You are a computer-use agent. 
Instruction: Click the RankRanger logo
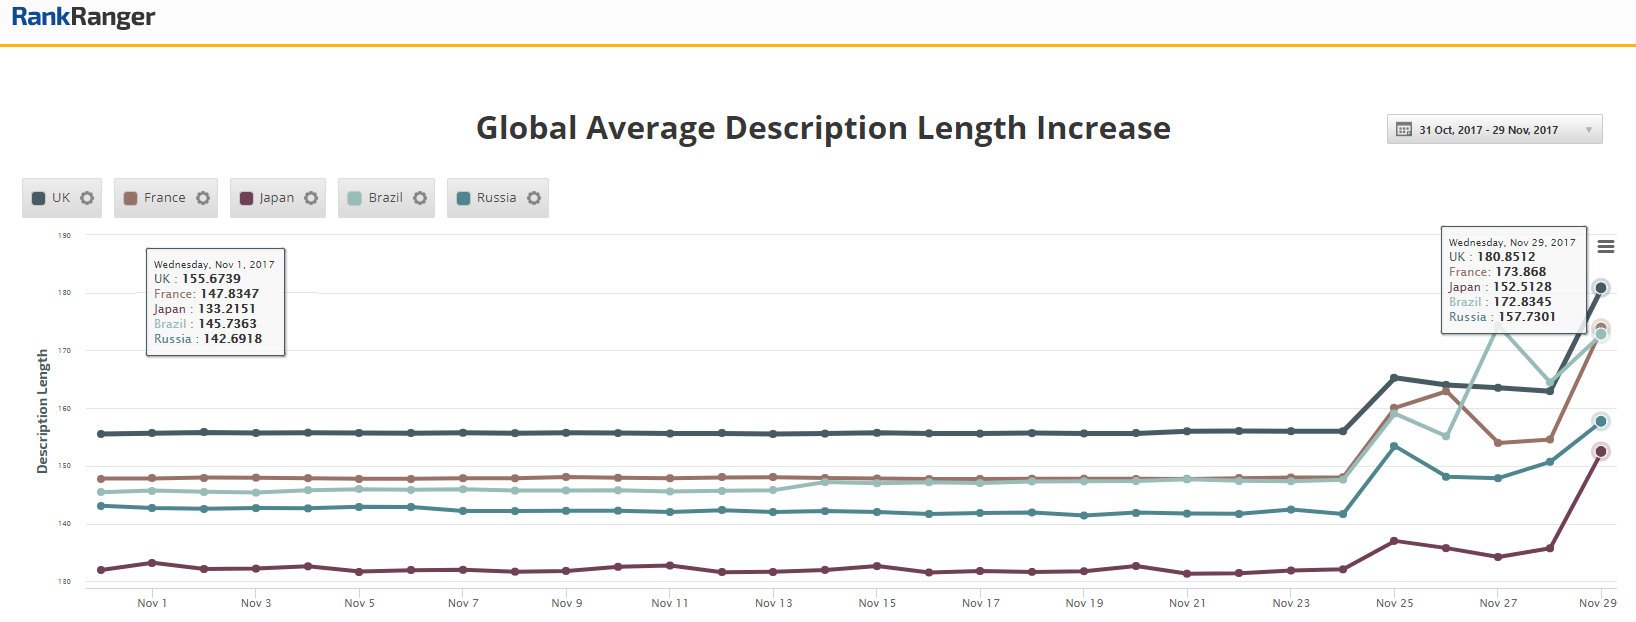click(x=83, y=17)
